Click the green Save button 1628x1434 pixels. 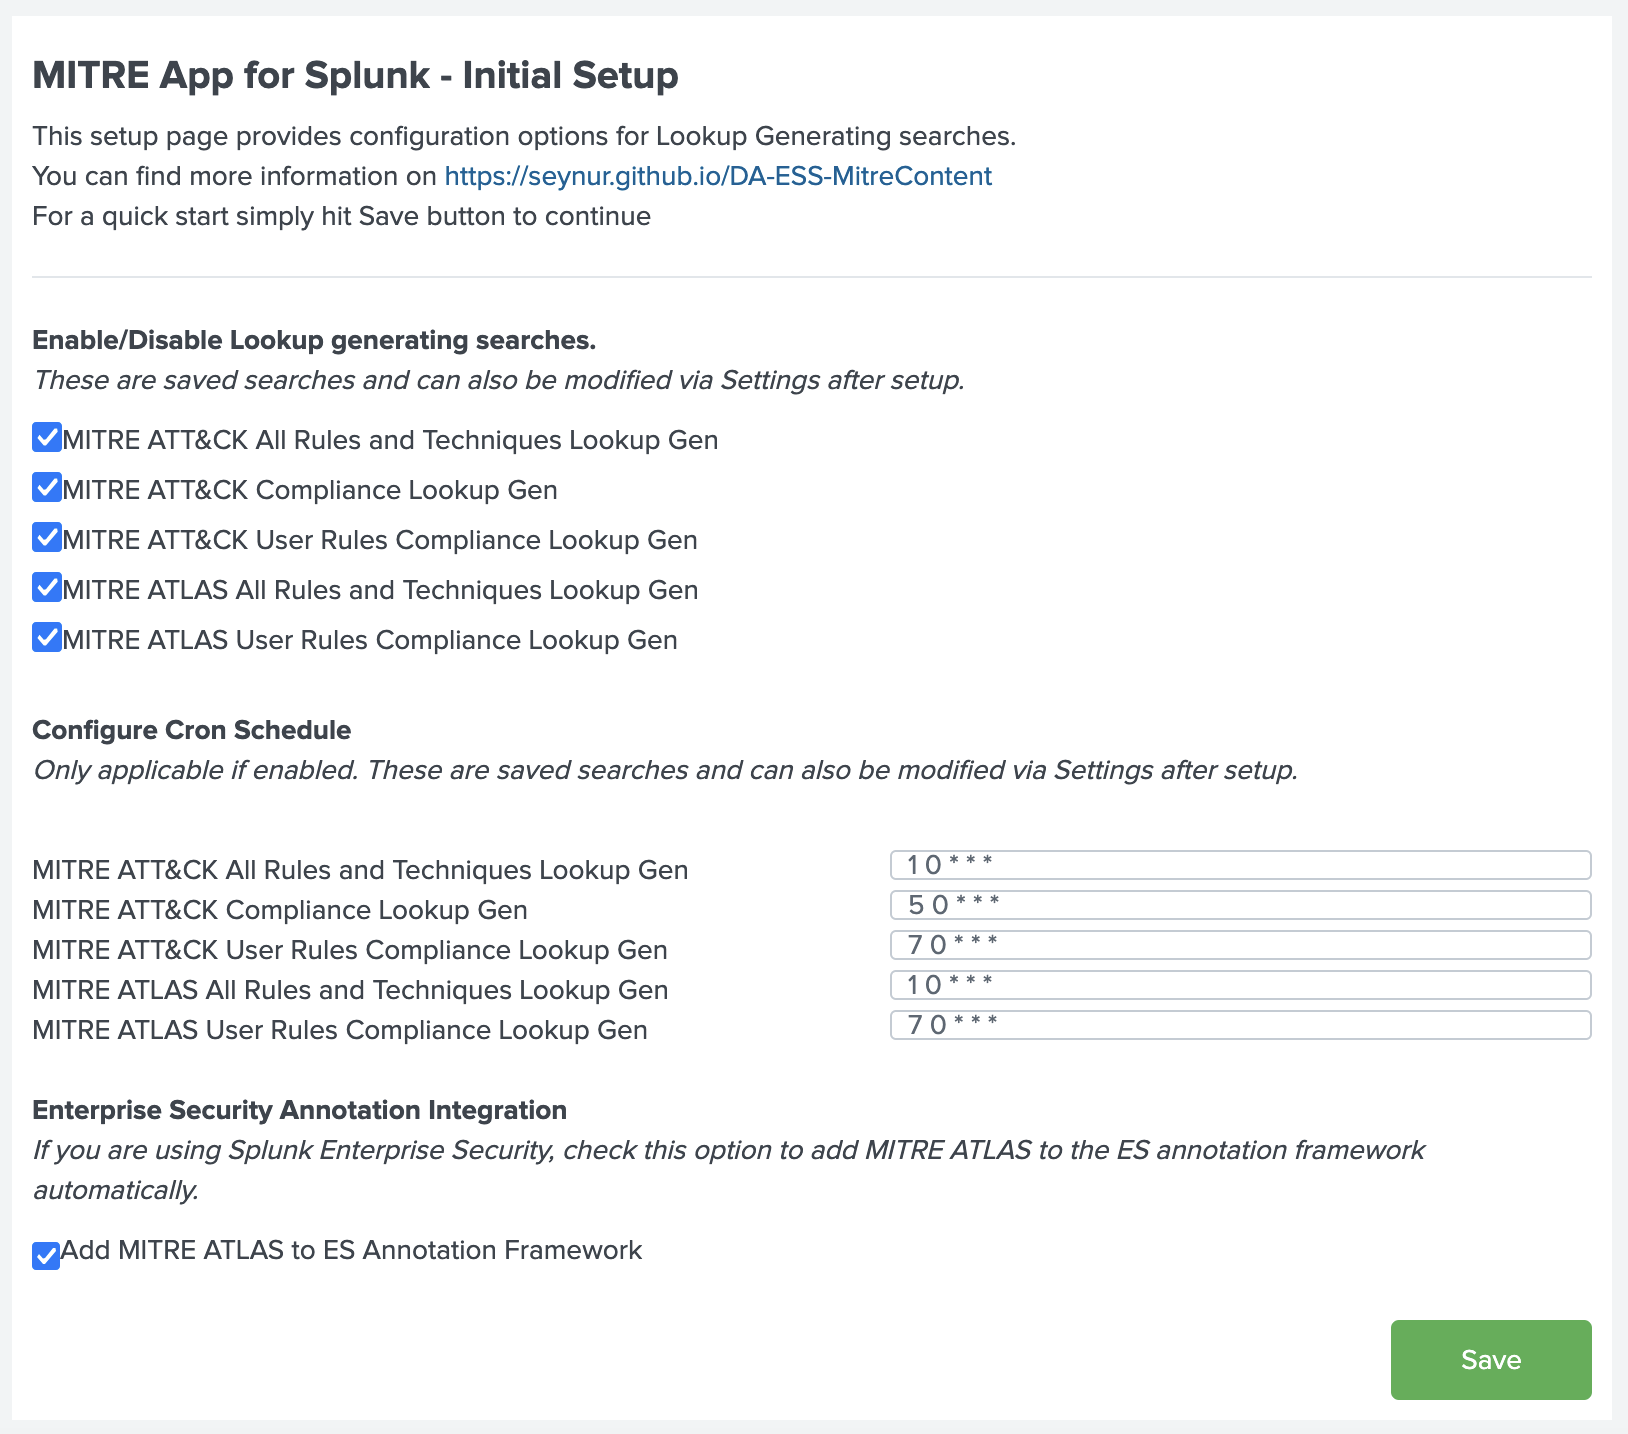pos(1491,1360)
